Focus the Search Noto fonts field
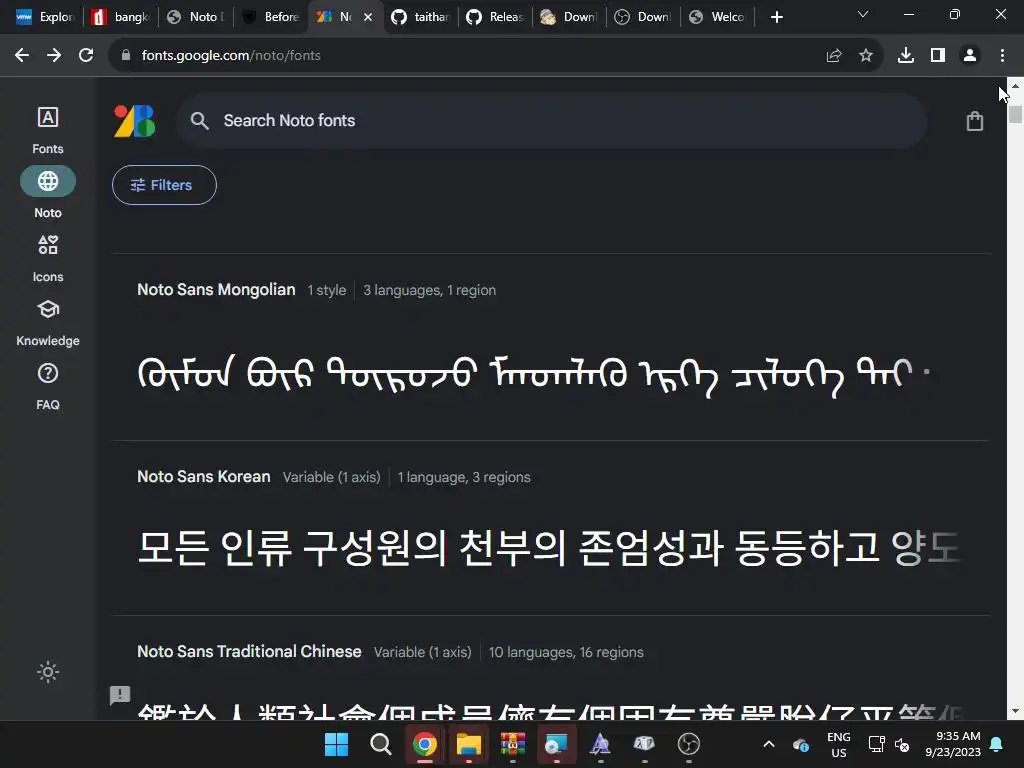This screenshot has height=768, width=1024. click(x=551, y=121)
